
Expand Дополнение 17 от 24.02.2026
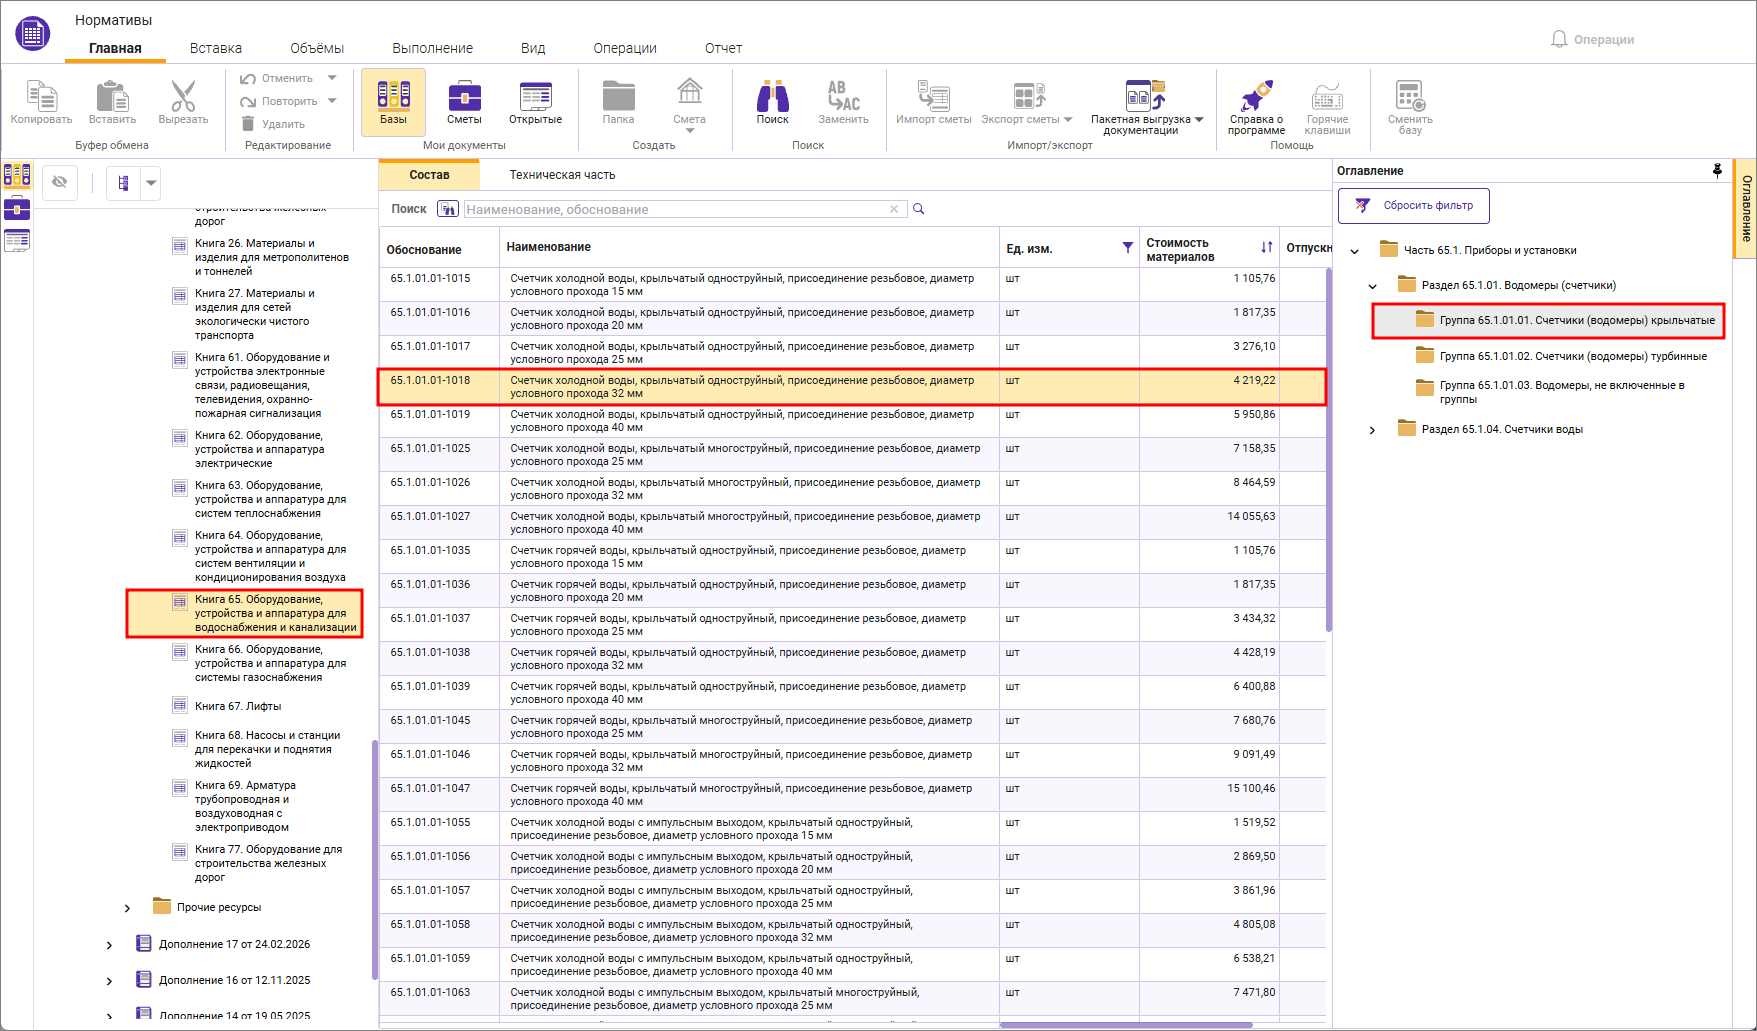[109, 945]
